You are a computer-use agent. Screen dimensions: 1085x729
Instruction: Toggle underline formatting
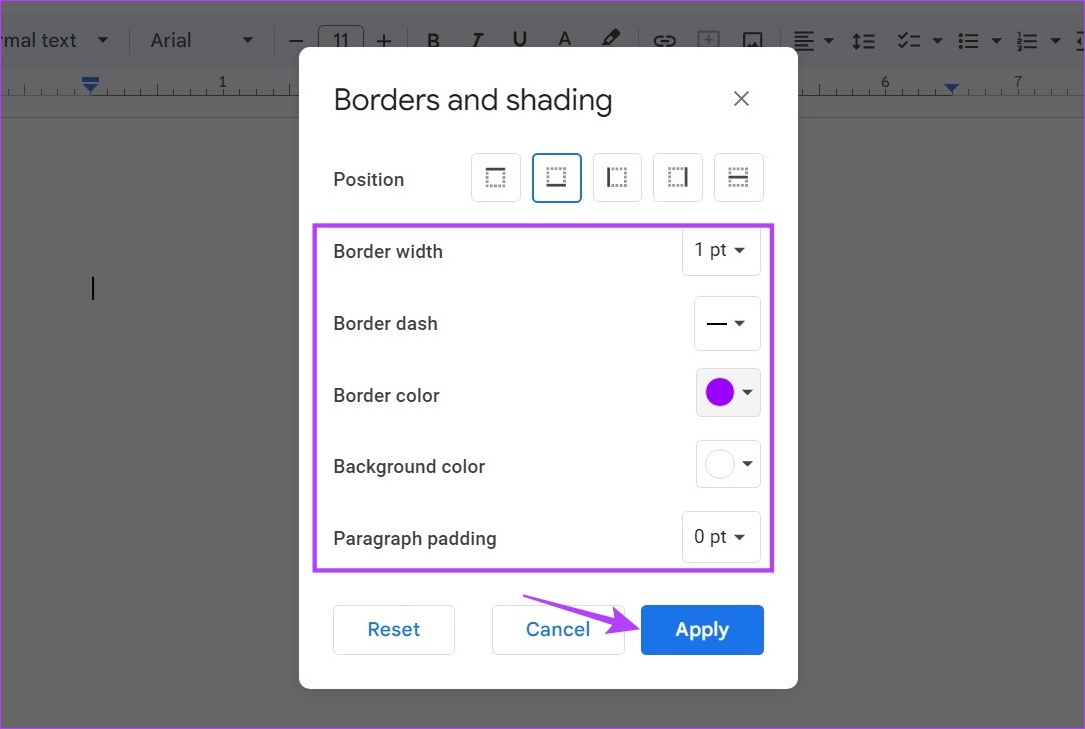[520, 39]
